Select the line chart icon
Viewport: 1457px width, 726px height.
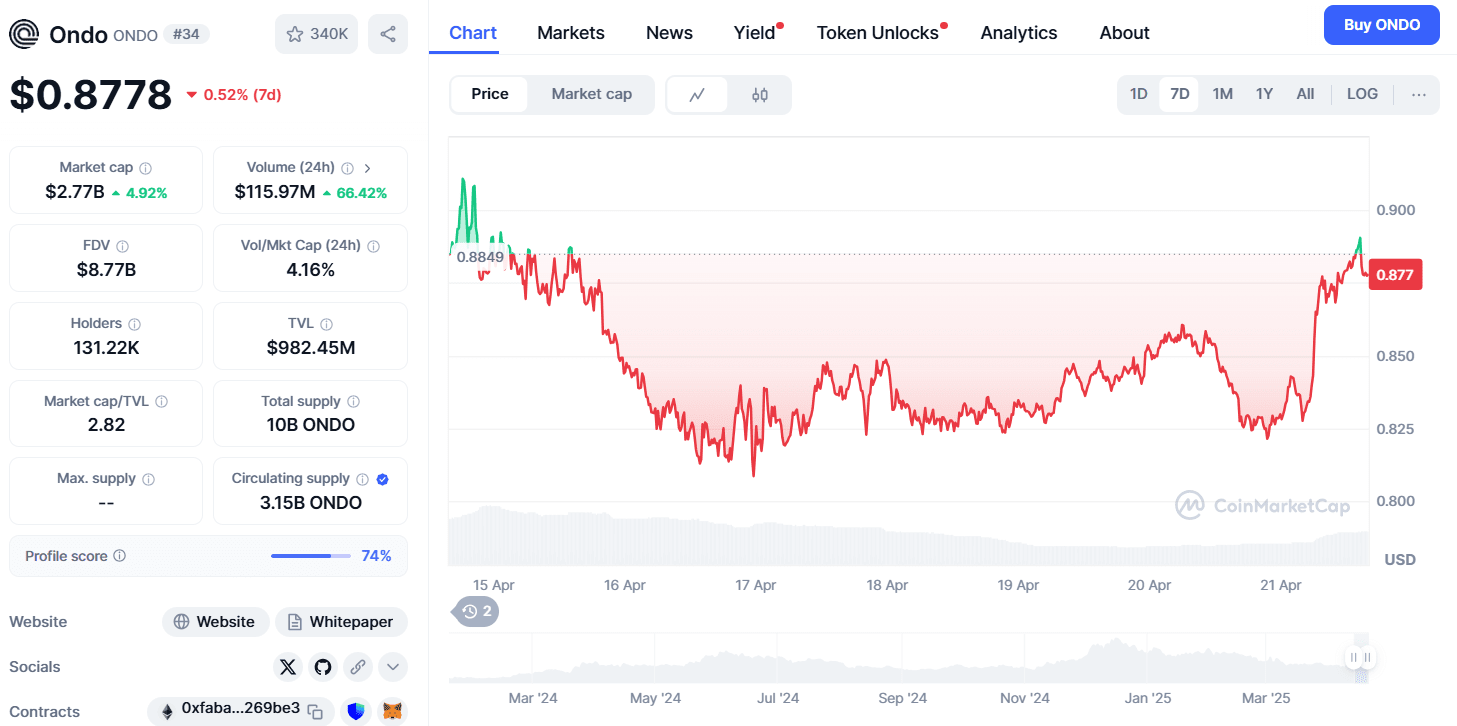click(697, 95)
